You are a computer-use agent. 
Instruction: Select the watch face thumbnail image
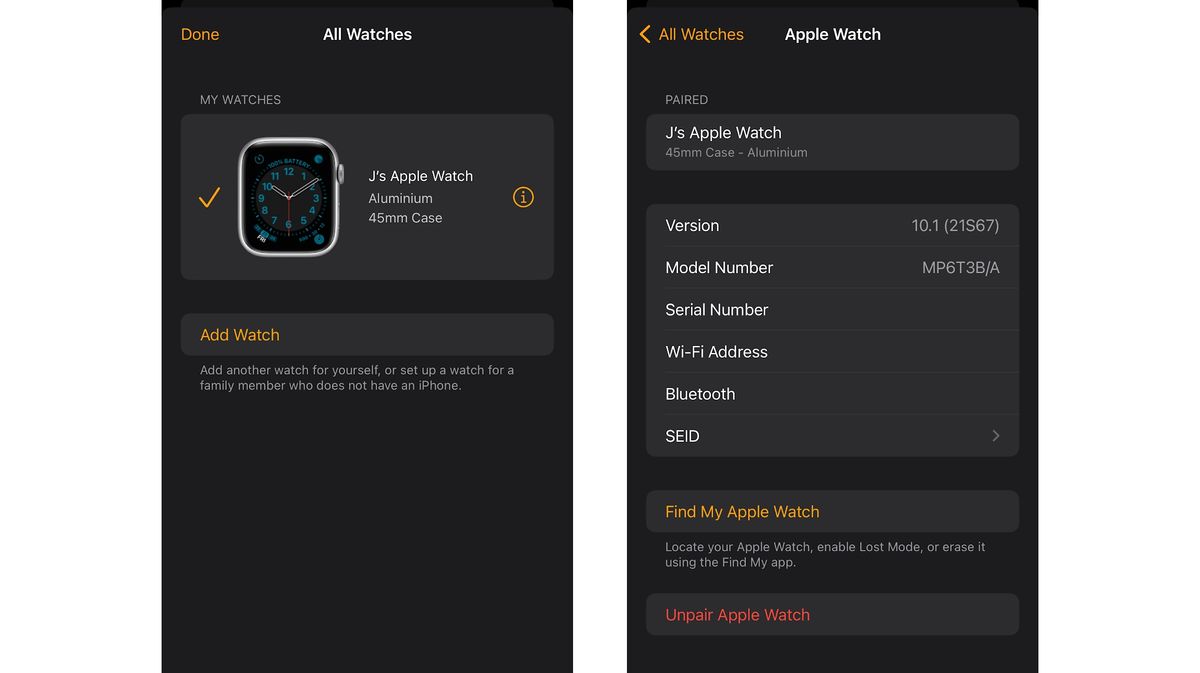pyautogui.click(x=288, y=197)
